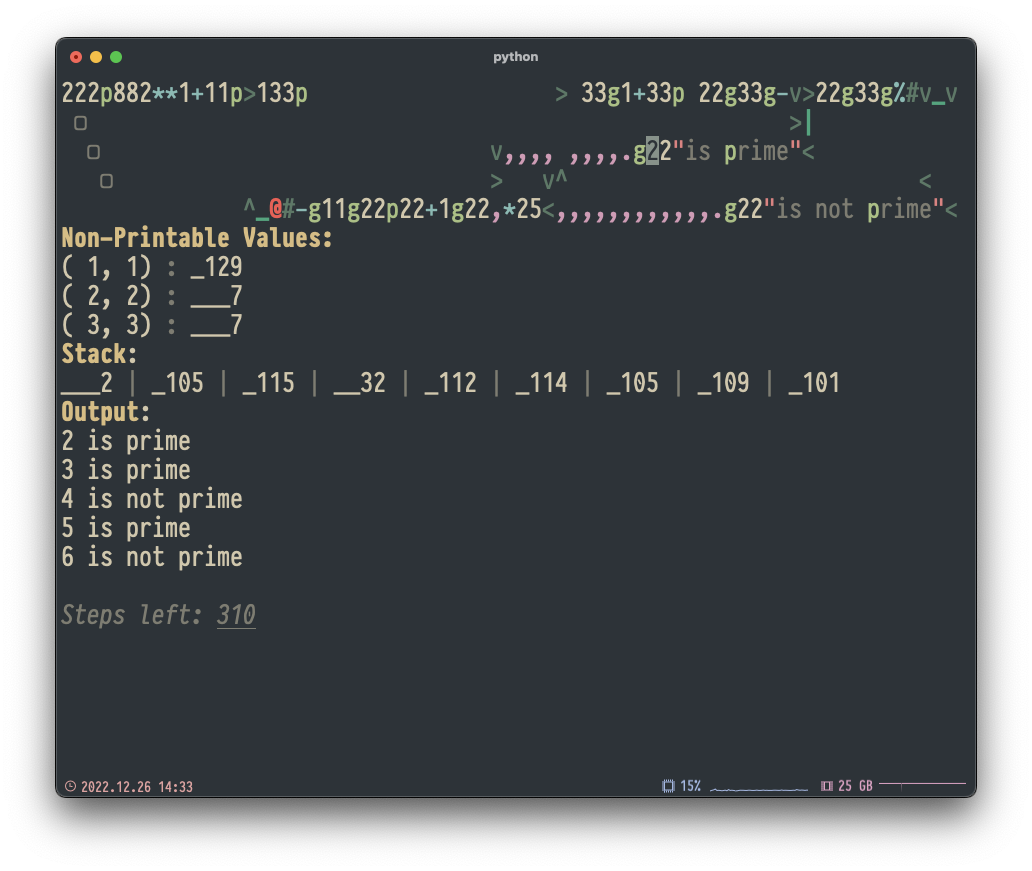The image size is (1032, 871).
Task: Click the string "is prime" in the code
Action: (736, 151)
